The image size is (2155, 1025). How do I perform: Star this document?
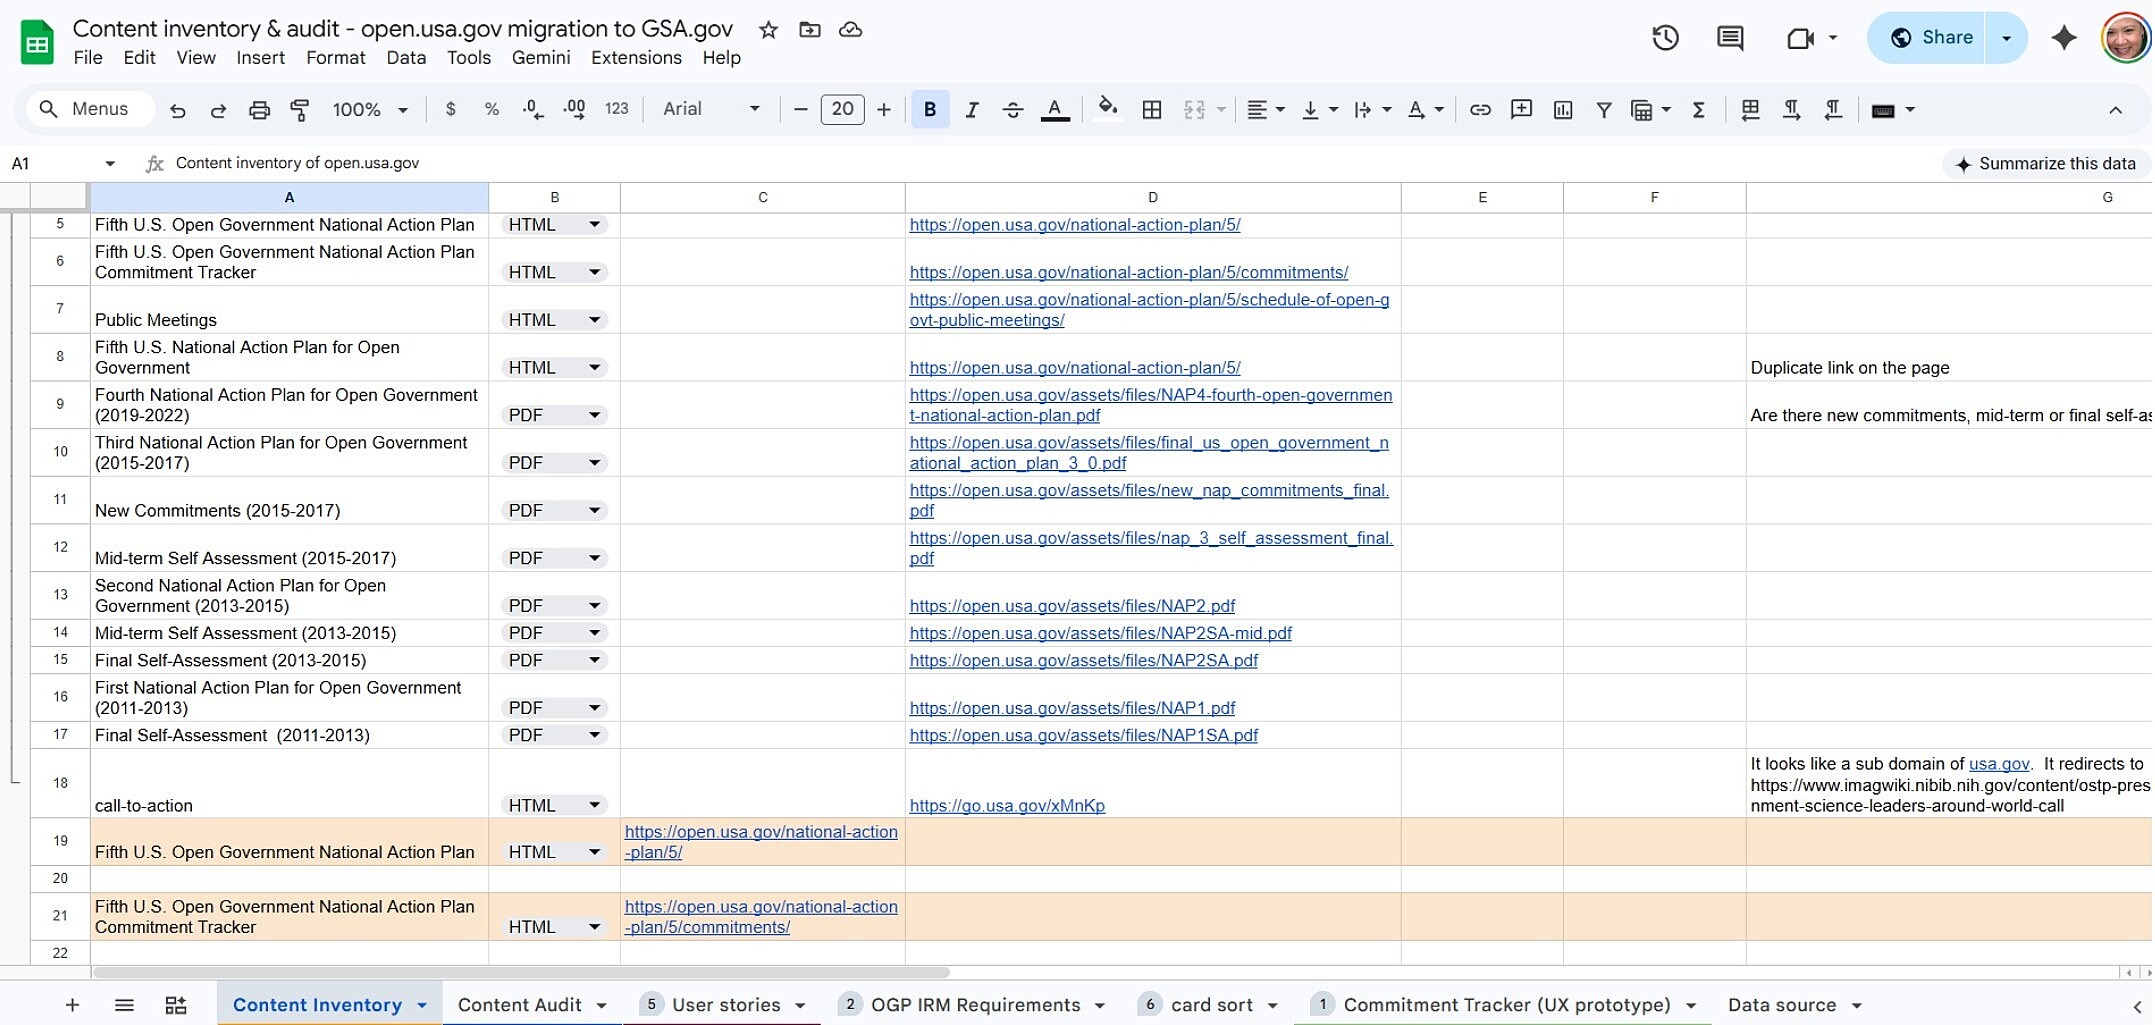pyautogui.click(x=768, y=30)
